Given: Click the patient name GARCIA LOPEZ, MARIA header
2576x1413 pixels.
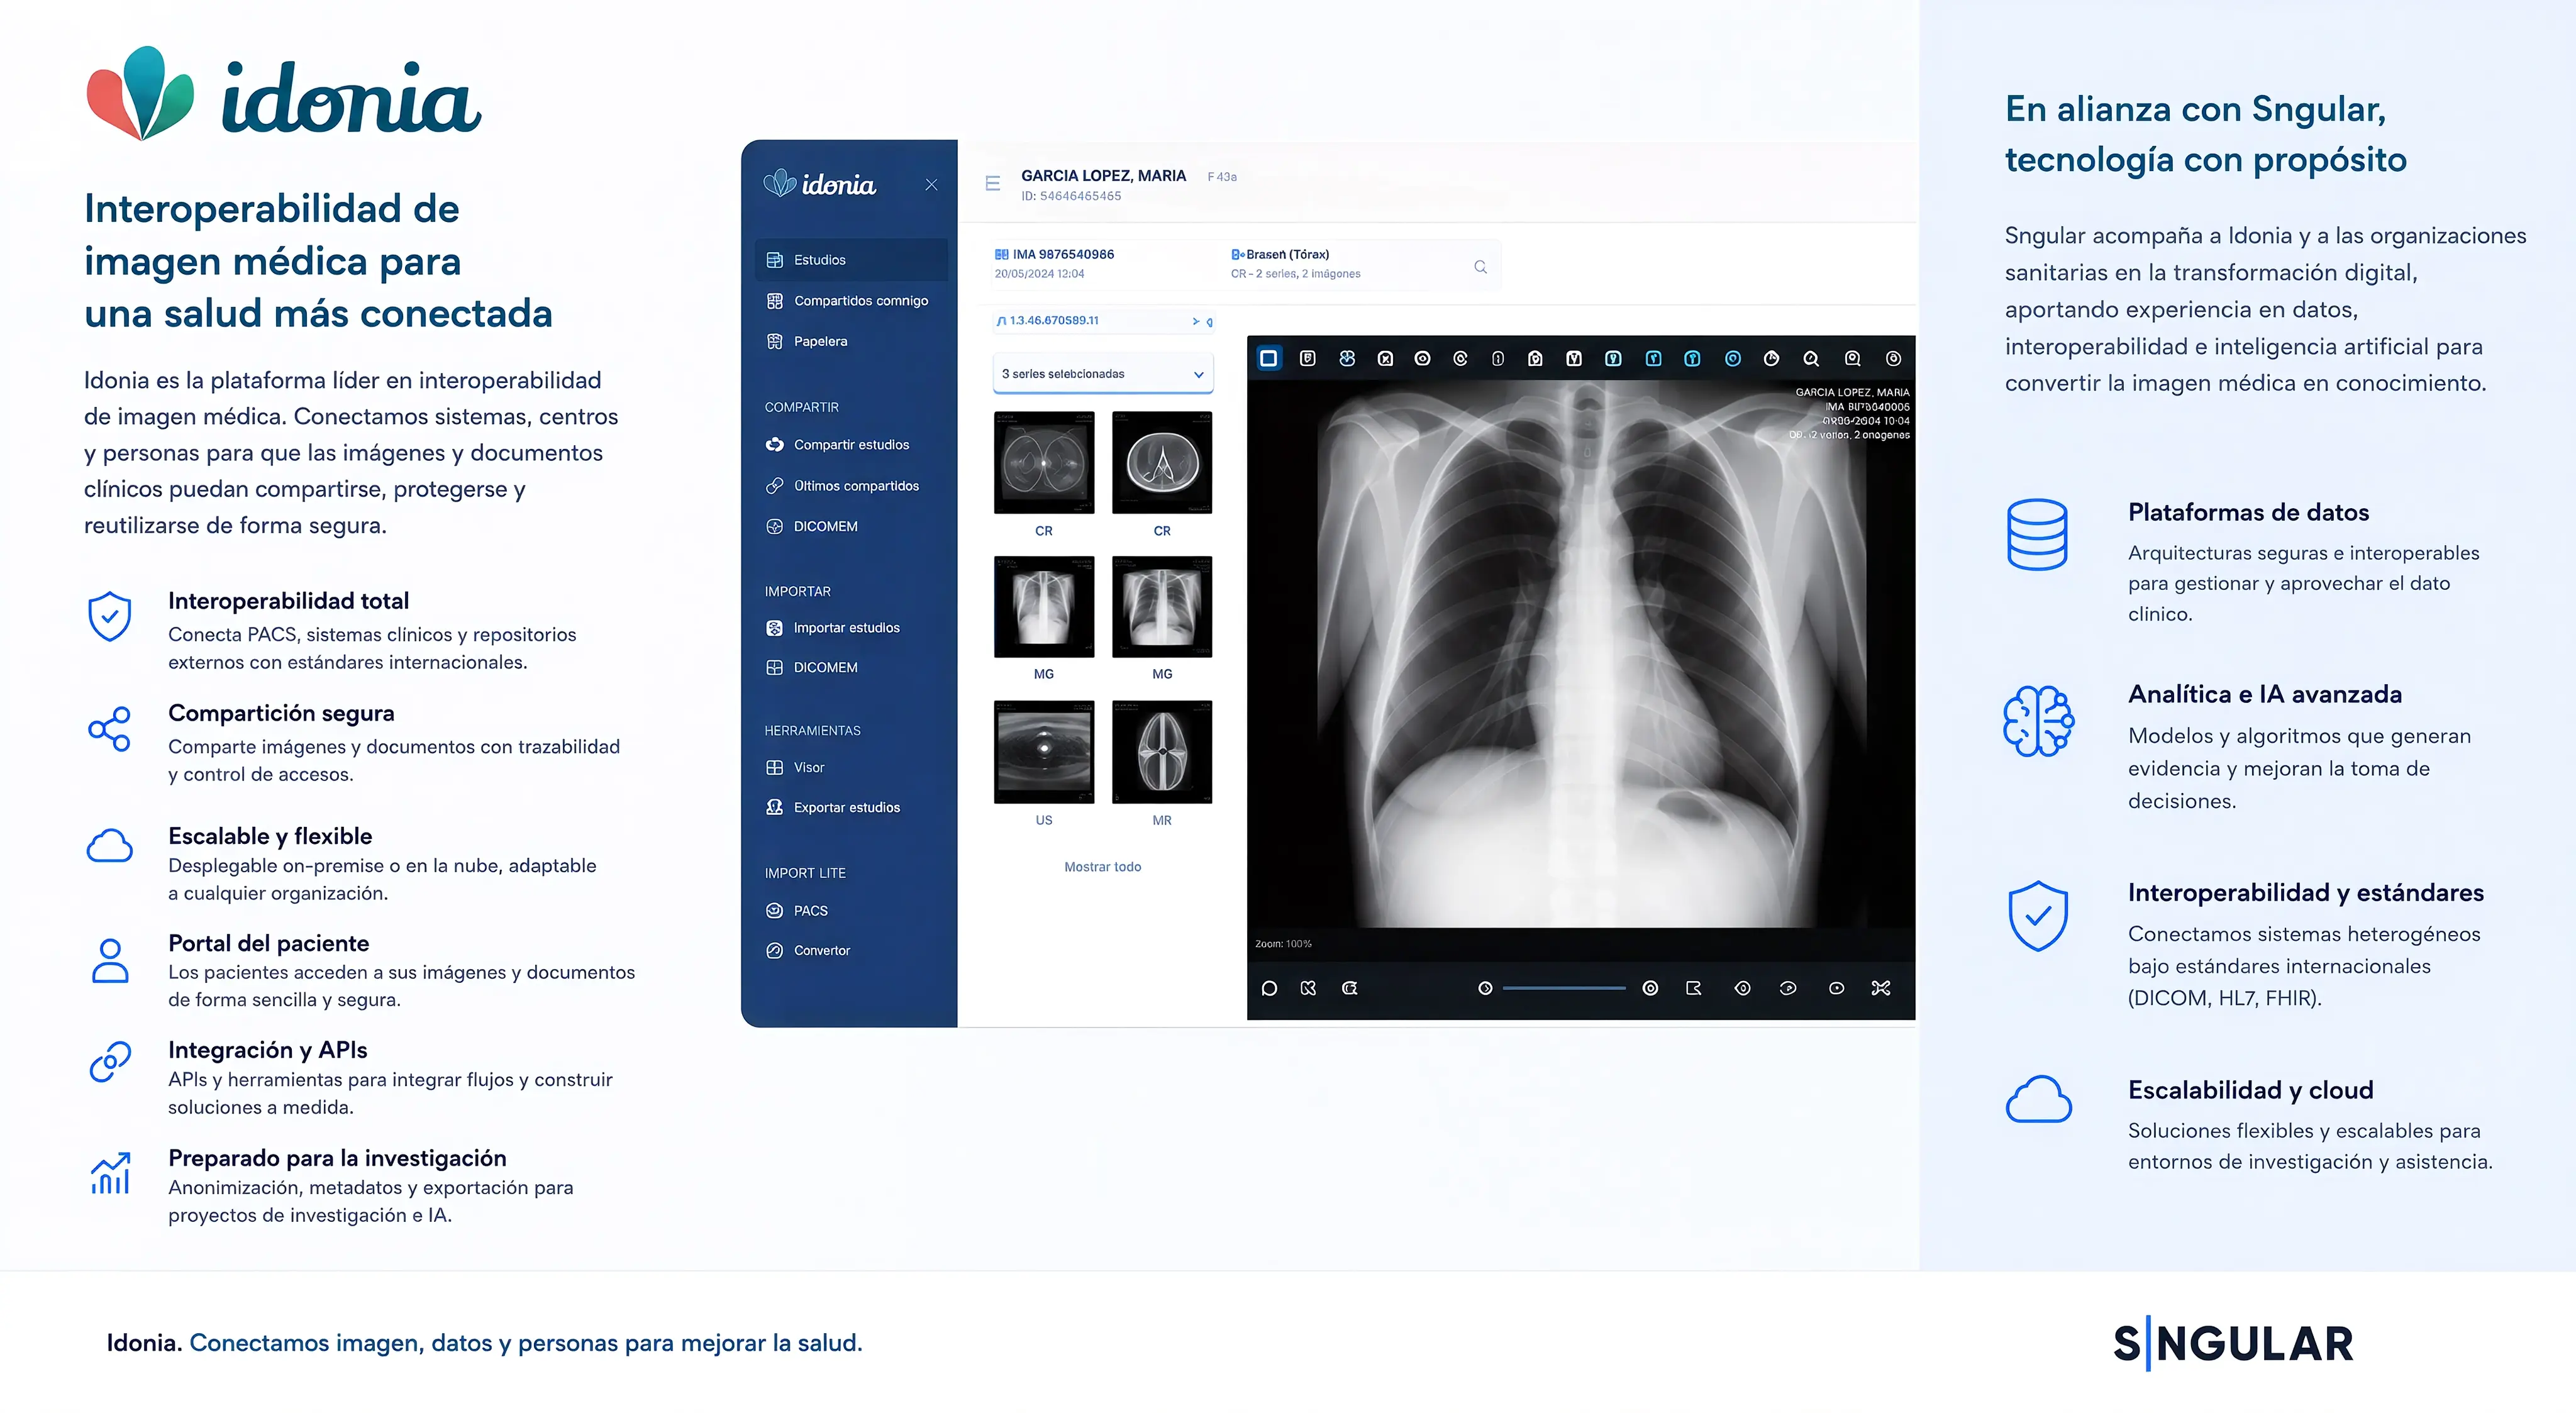Looking at the screenshot, I should [x=1103, y=176].
